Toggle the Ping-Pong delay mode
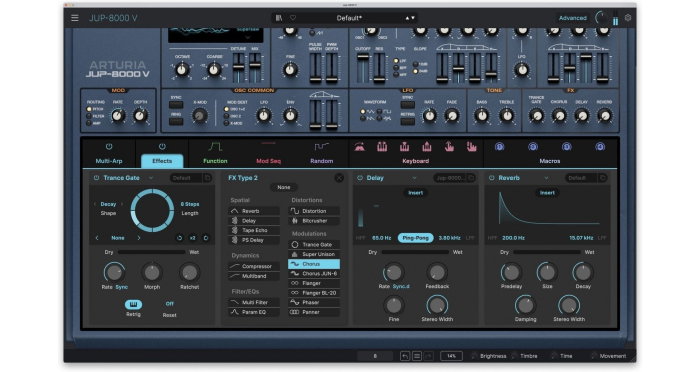The width and height of the screenshot is (700, 372). pyautogui.click(x=415, y=238)
